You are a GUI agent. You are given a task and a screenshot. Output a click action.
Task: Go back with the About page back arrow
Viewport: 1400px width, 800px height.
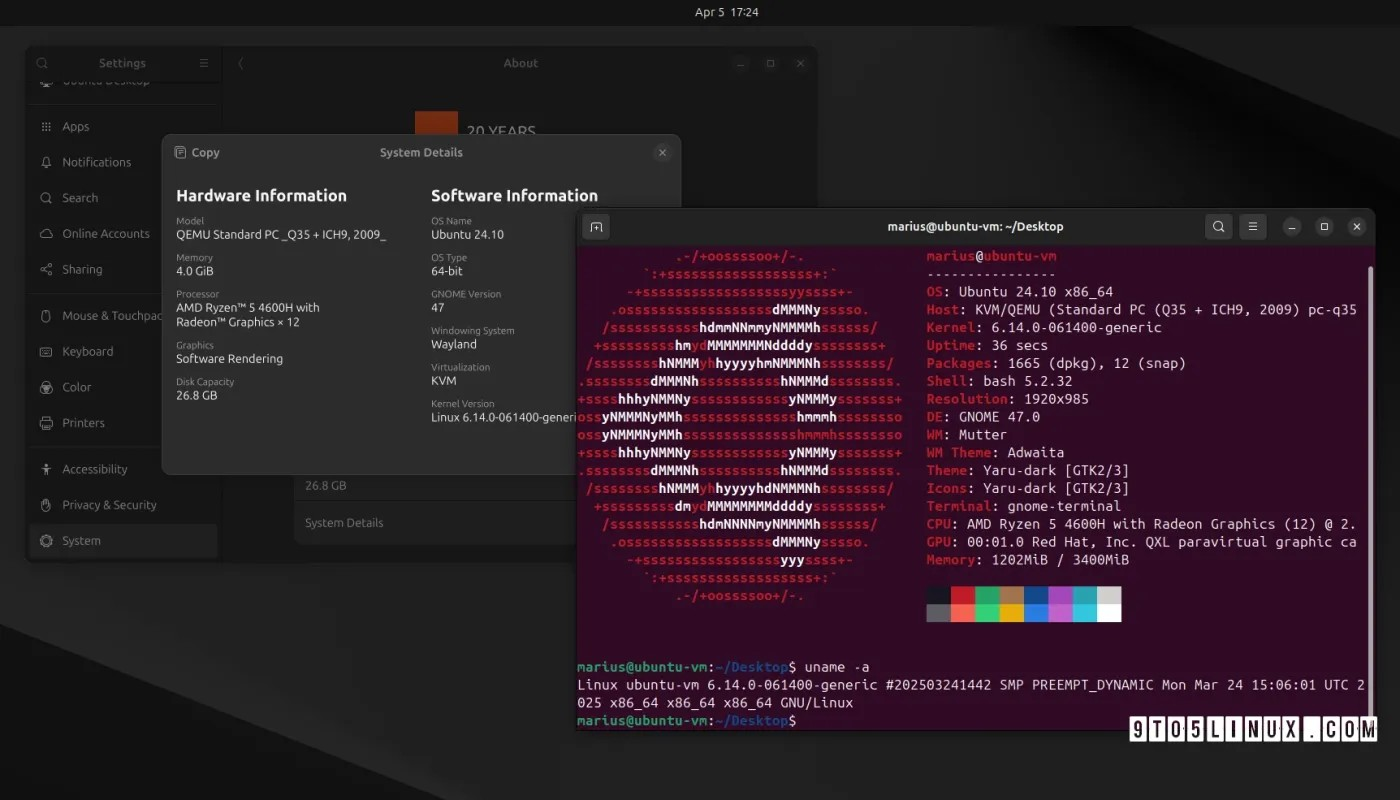tap(241, 63)
